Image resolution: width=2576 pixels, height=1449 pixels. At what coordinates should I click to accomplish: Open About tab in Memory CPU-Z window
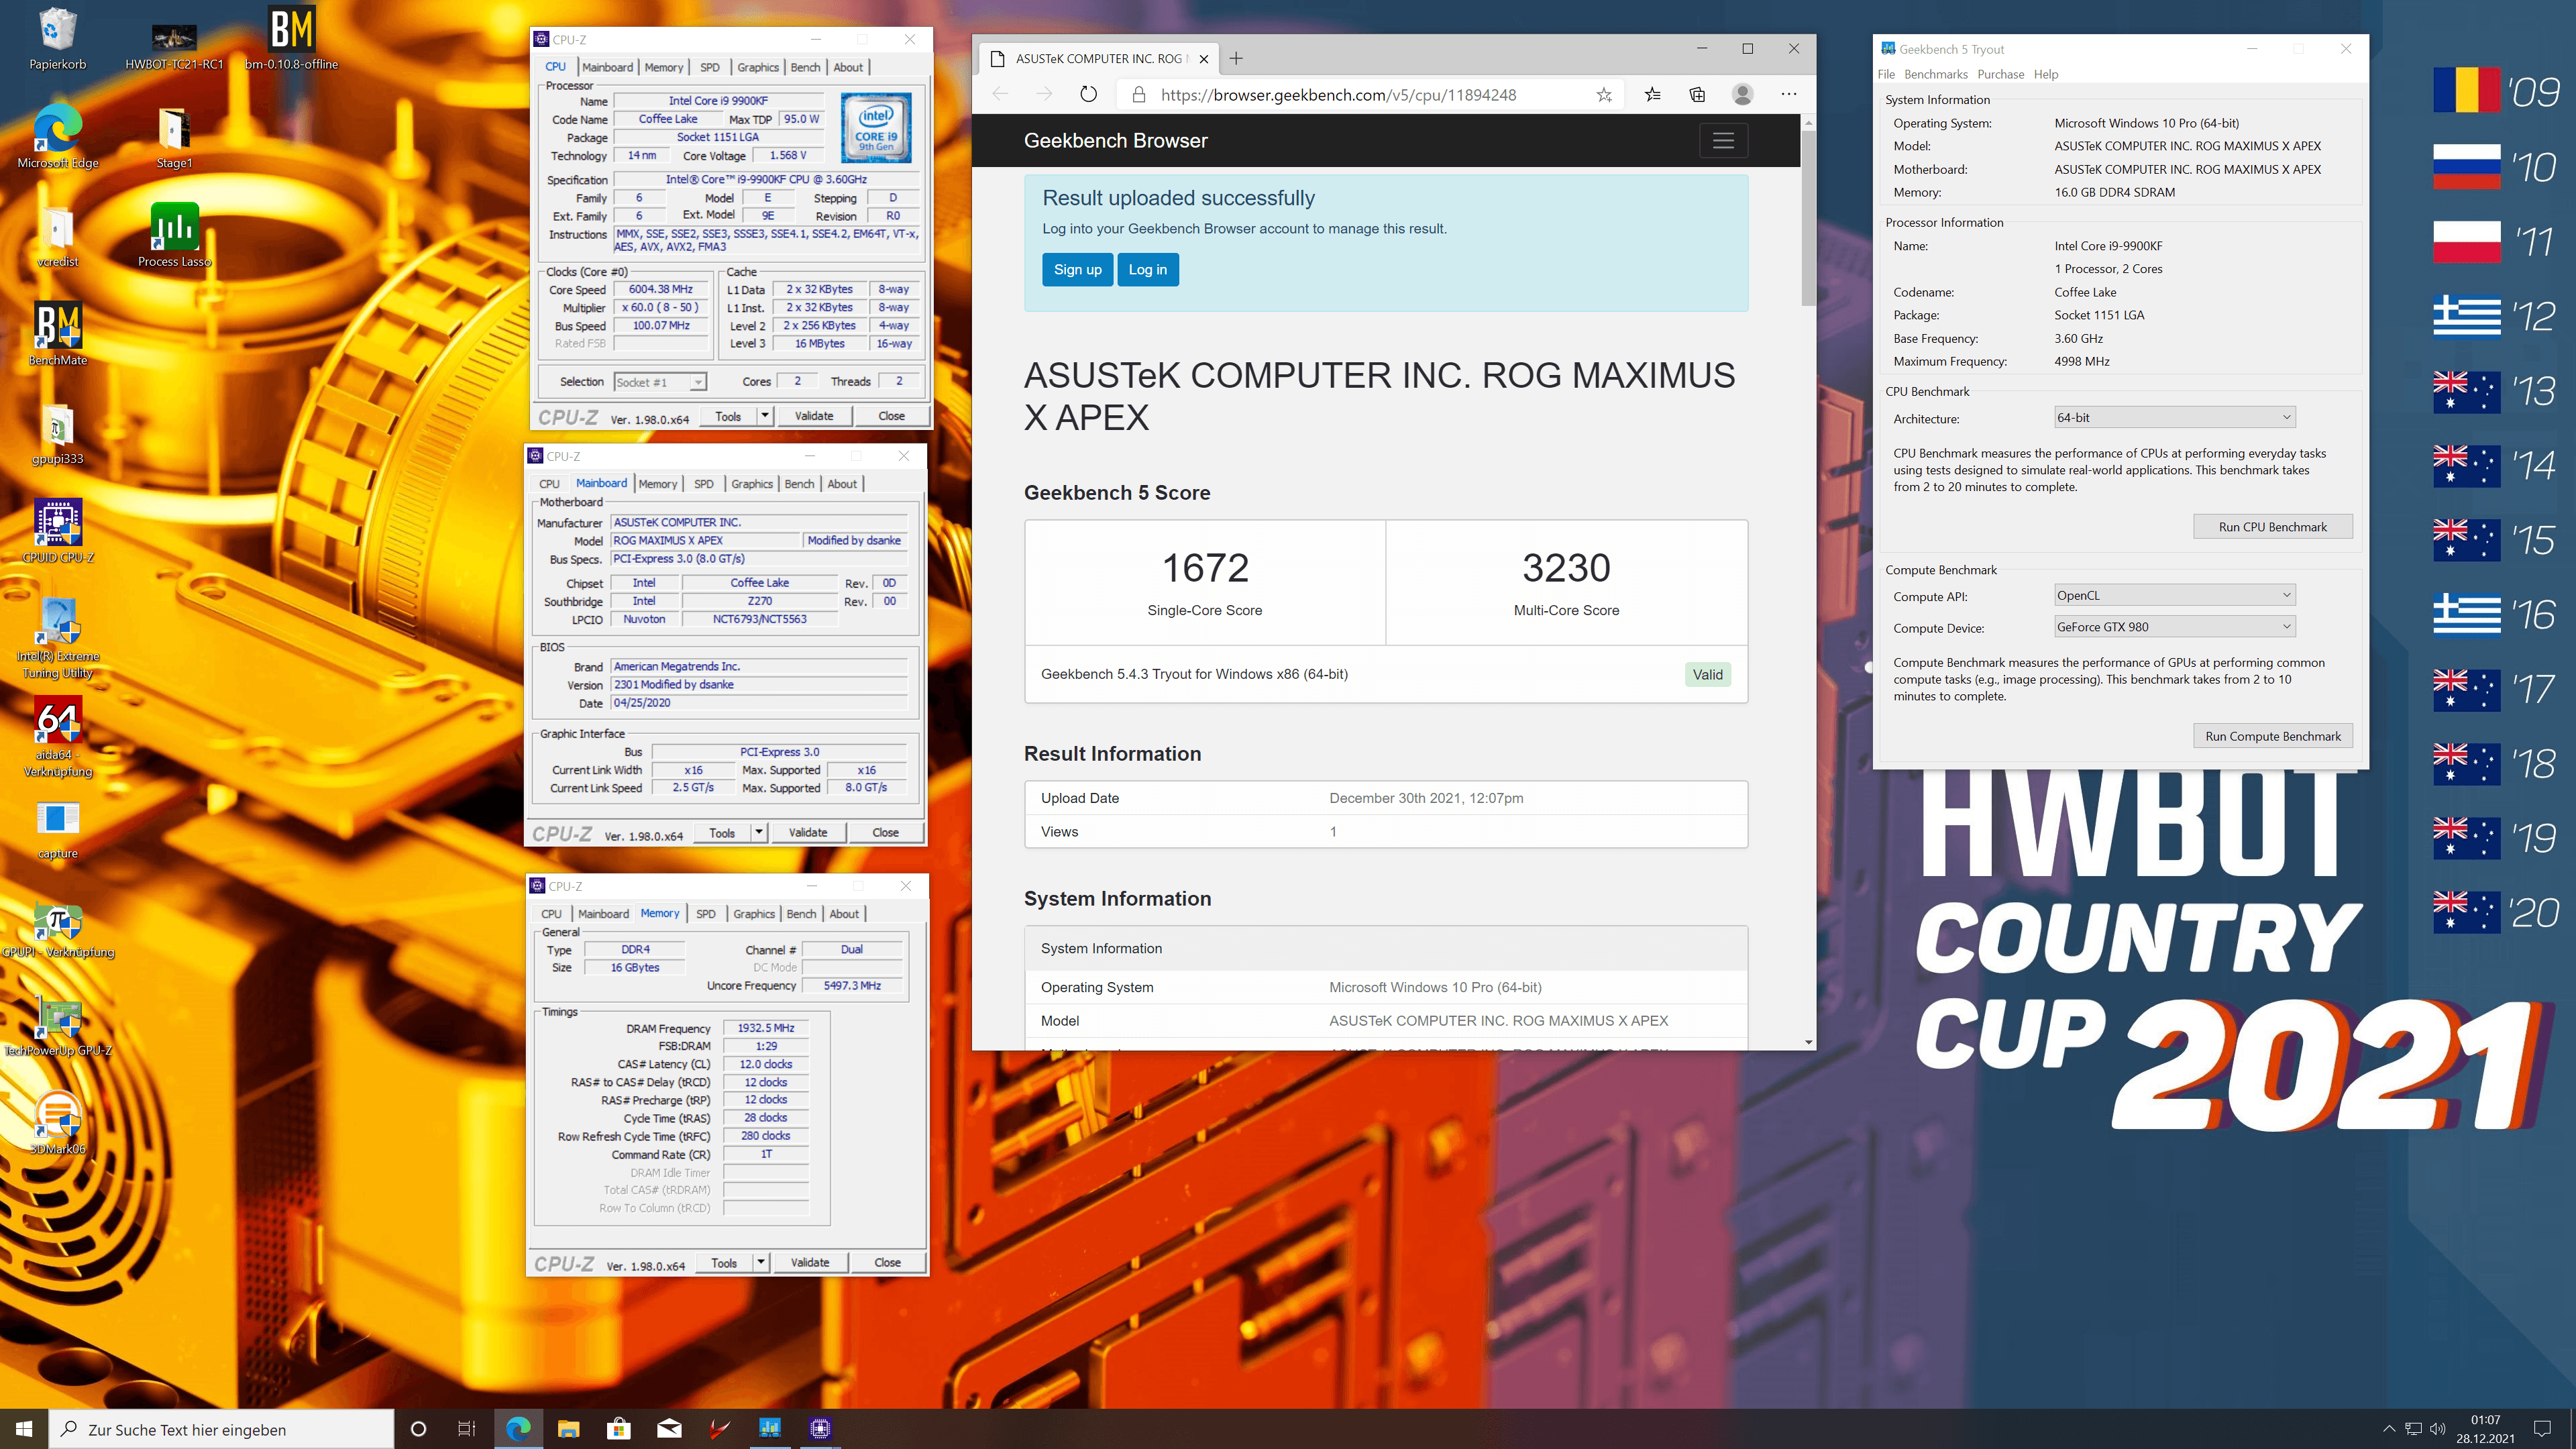click(844, 914)
